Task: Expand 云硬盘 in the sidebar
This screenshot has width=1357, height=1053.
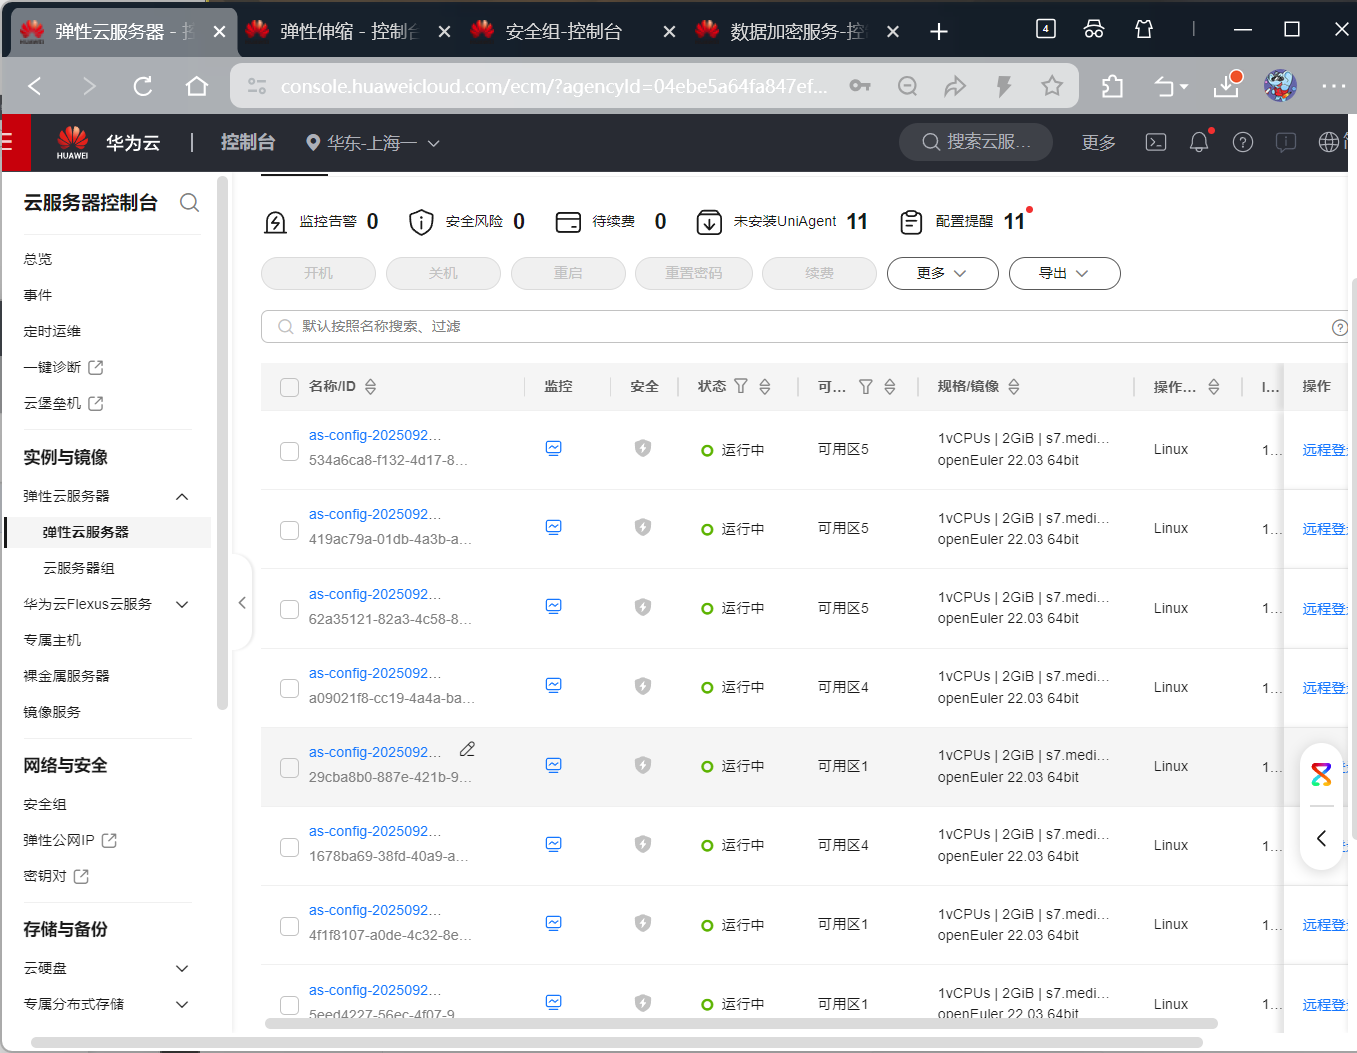Action: click(x=182, y=968)
